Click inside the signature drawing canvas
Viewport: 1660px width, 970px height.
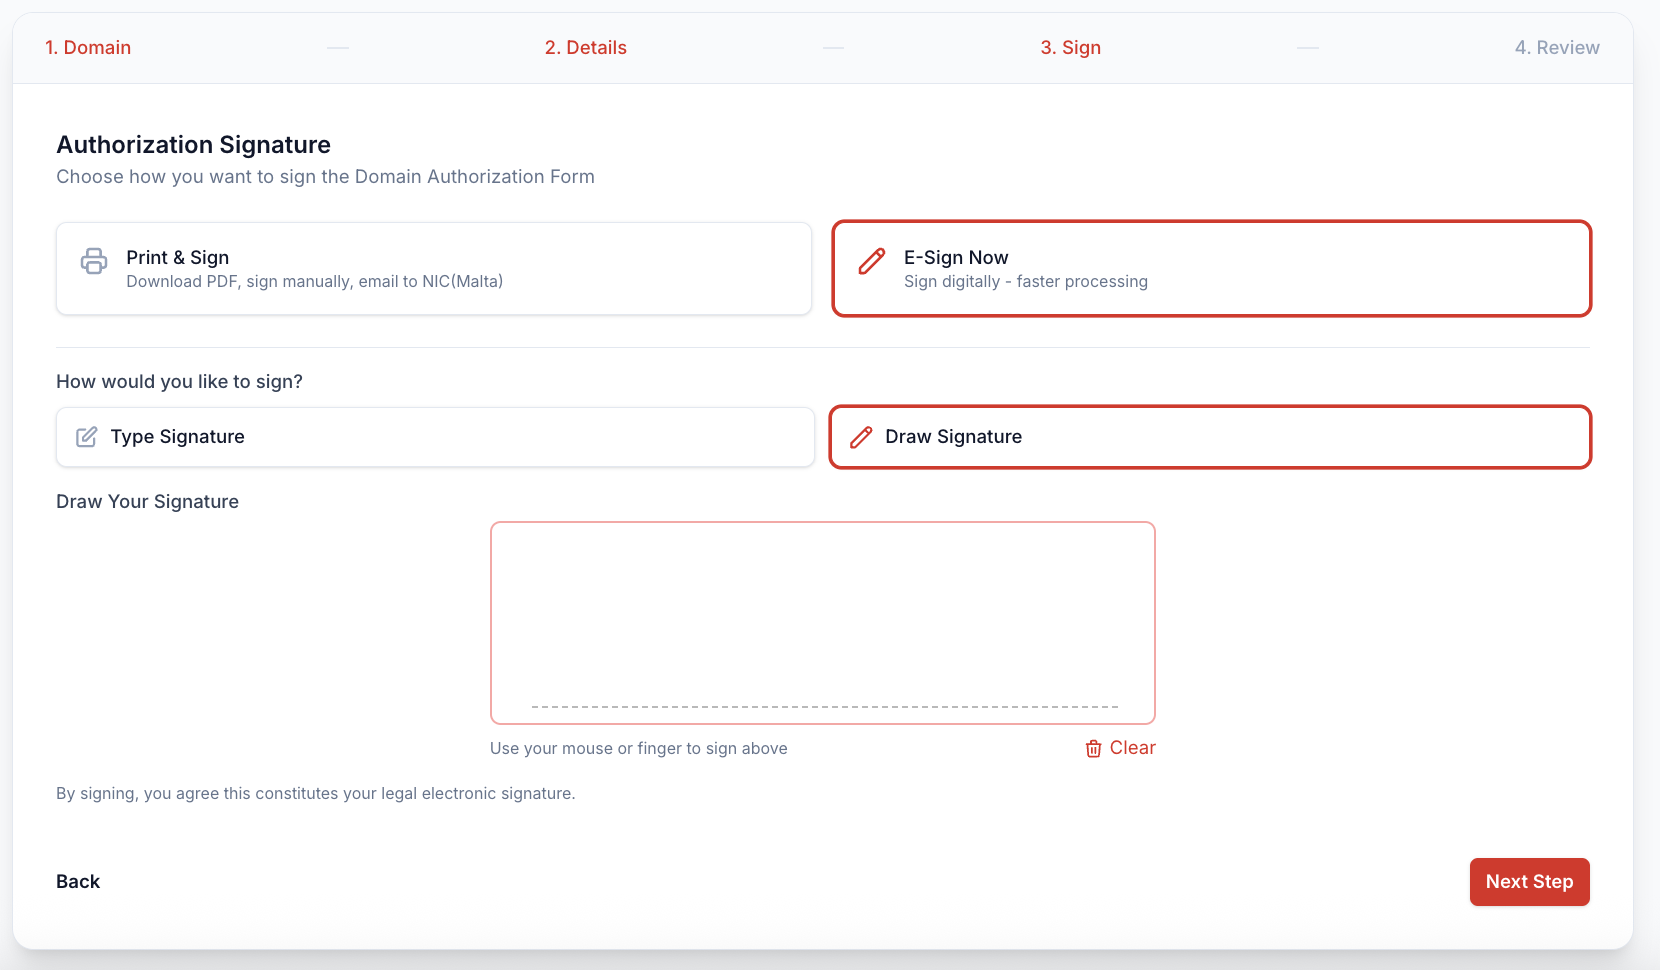pyautogui.click(x=822, y=610)
